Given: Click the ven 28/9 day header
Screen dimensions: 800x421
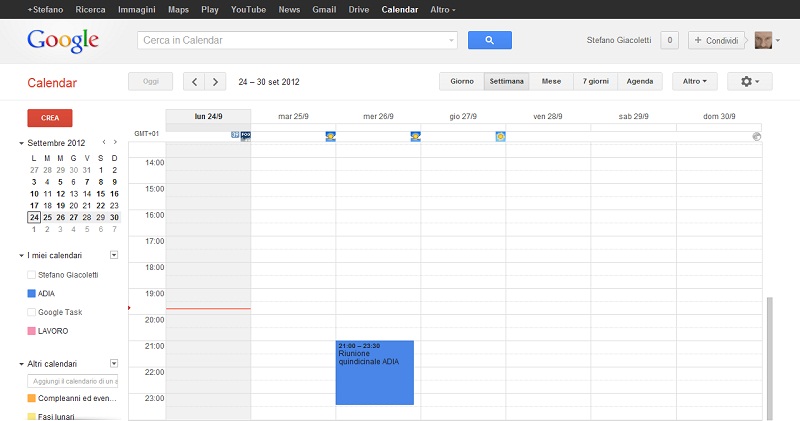Looking at the screenshot, I should click(x=548, y=116).
